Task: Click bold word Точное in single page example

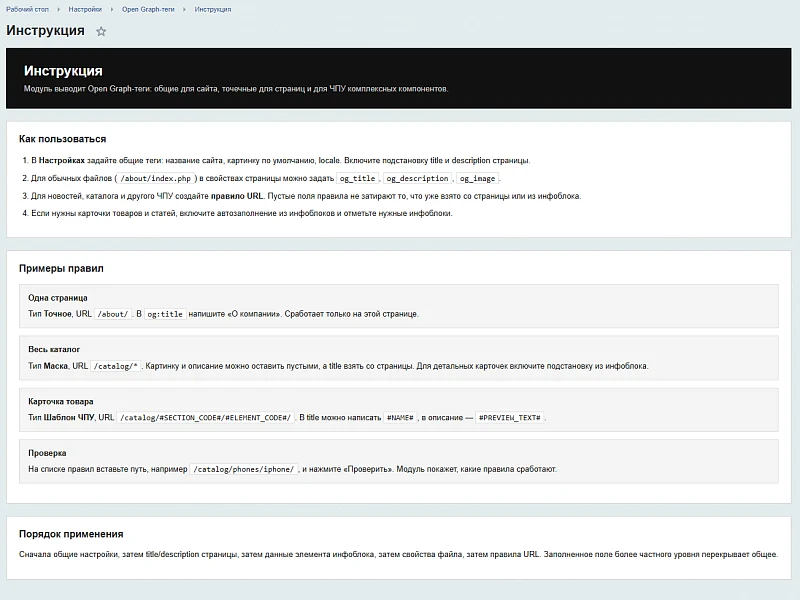Action: pyautogui.click(x=58, y=314)
